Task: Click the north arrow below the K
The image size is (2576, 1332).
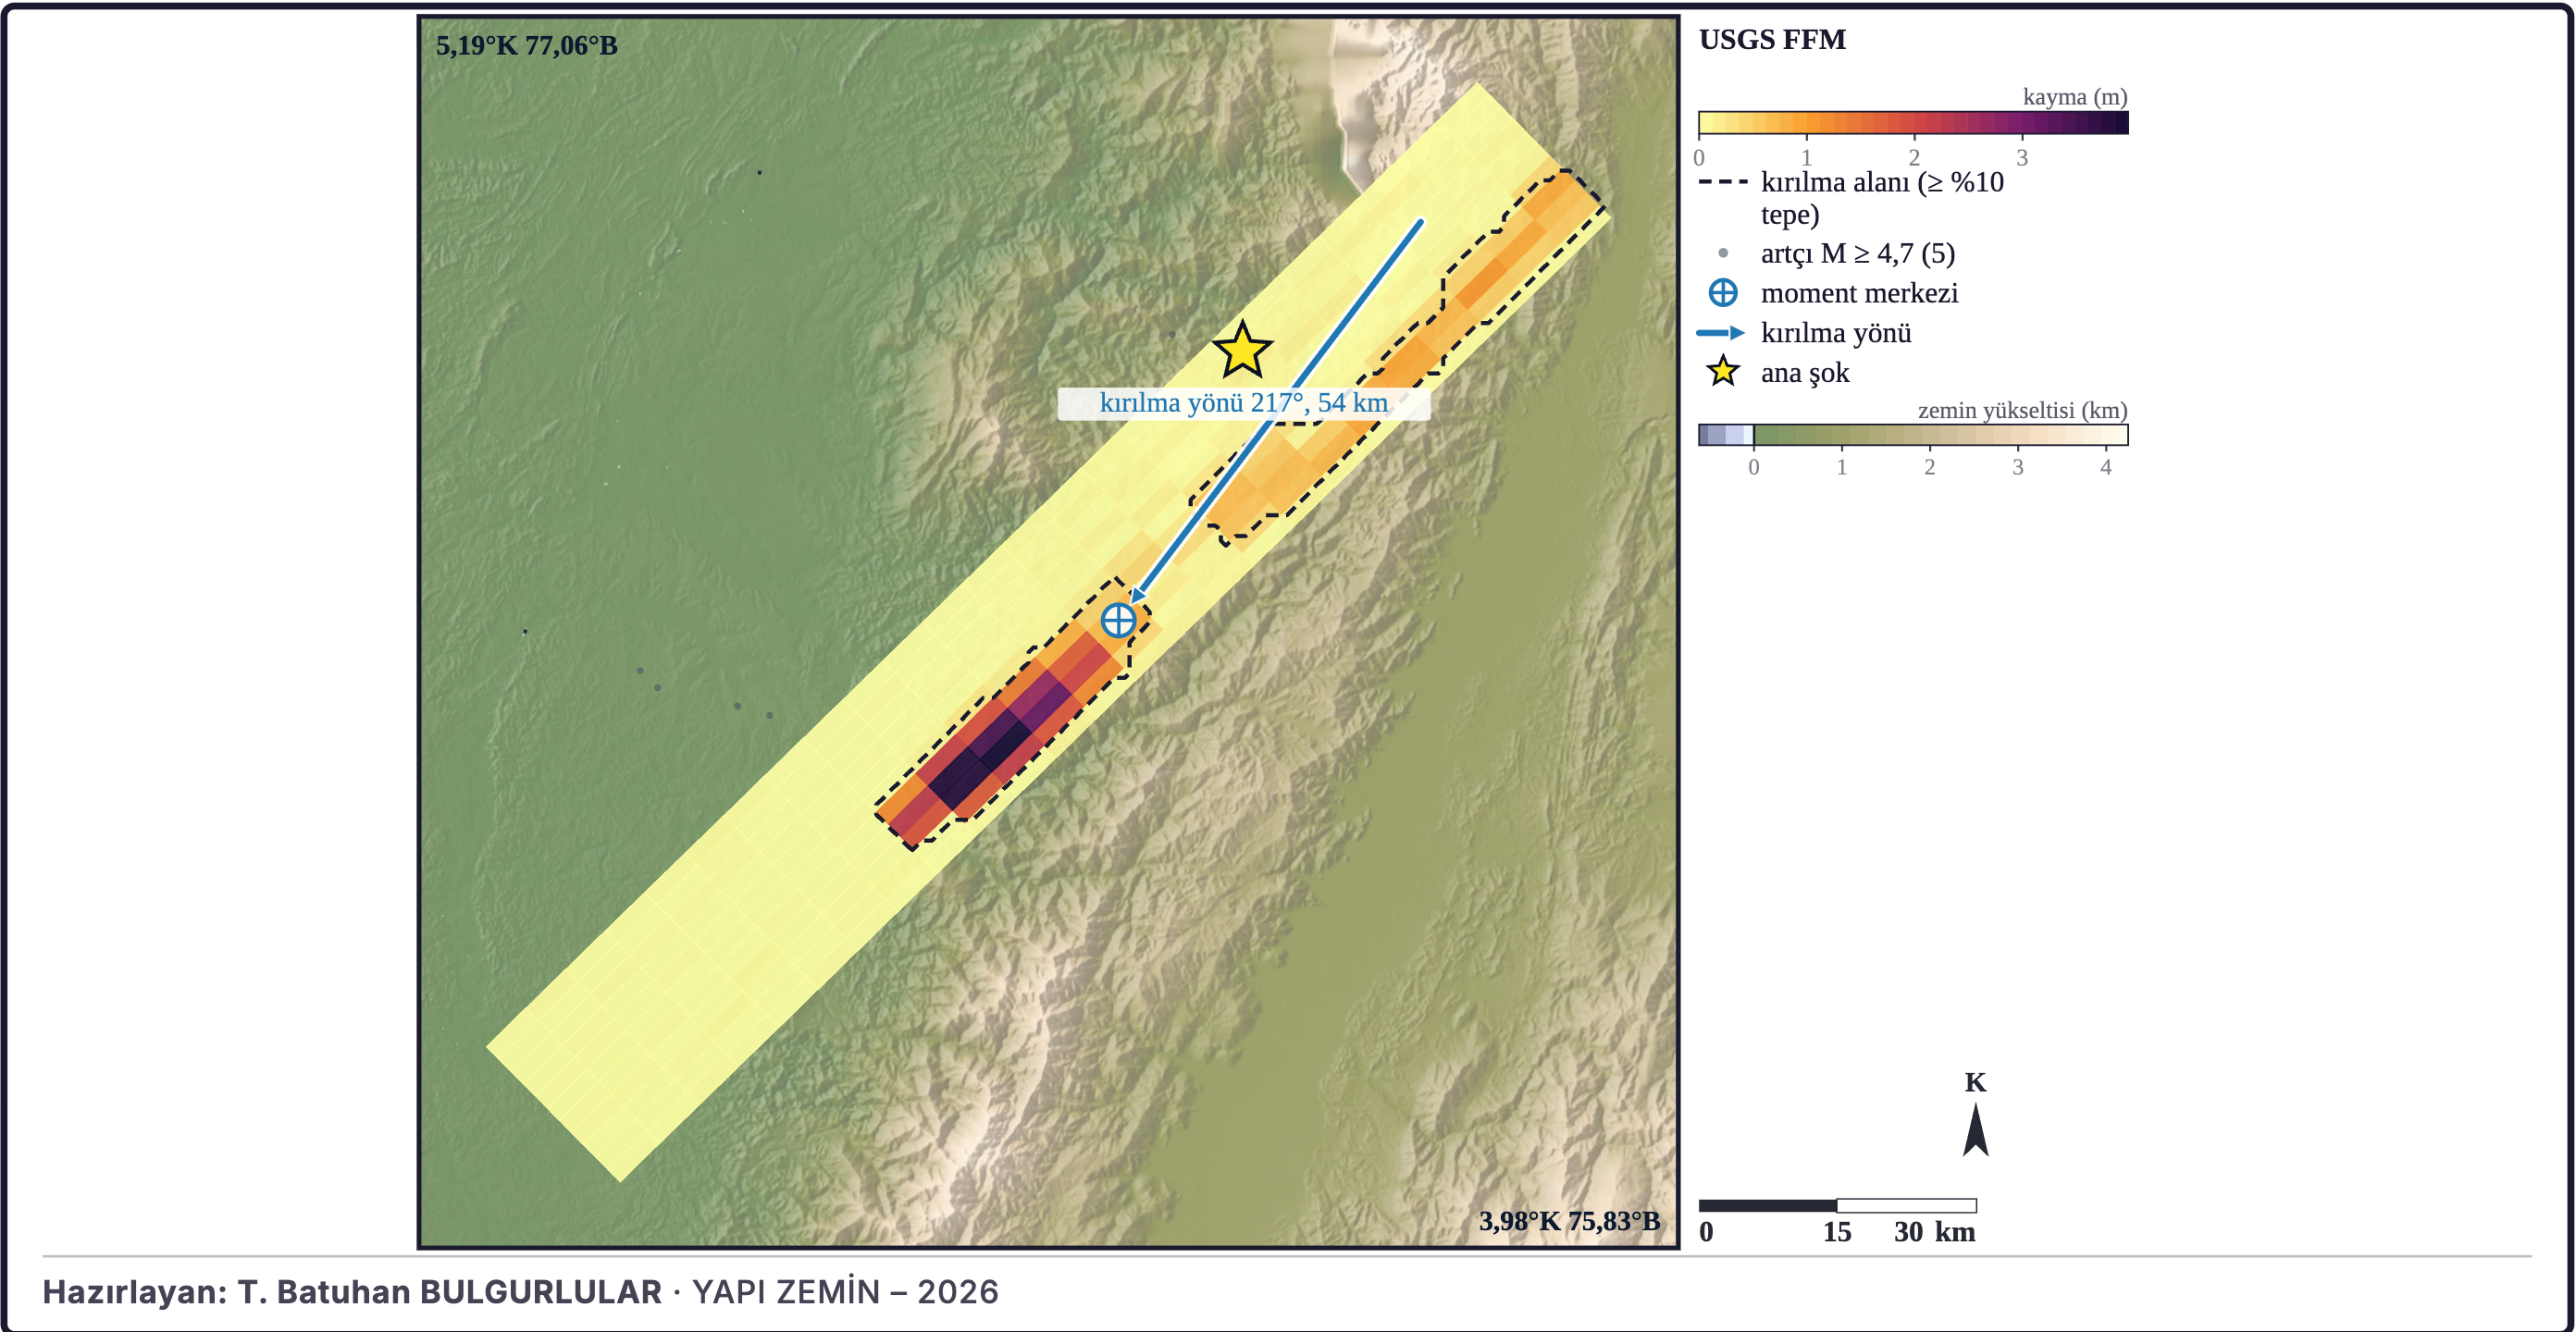Action: (1975, 1130)
